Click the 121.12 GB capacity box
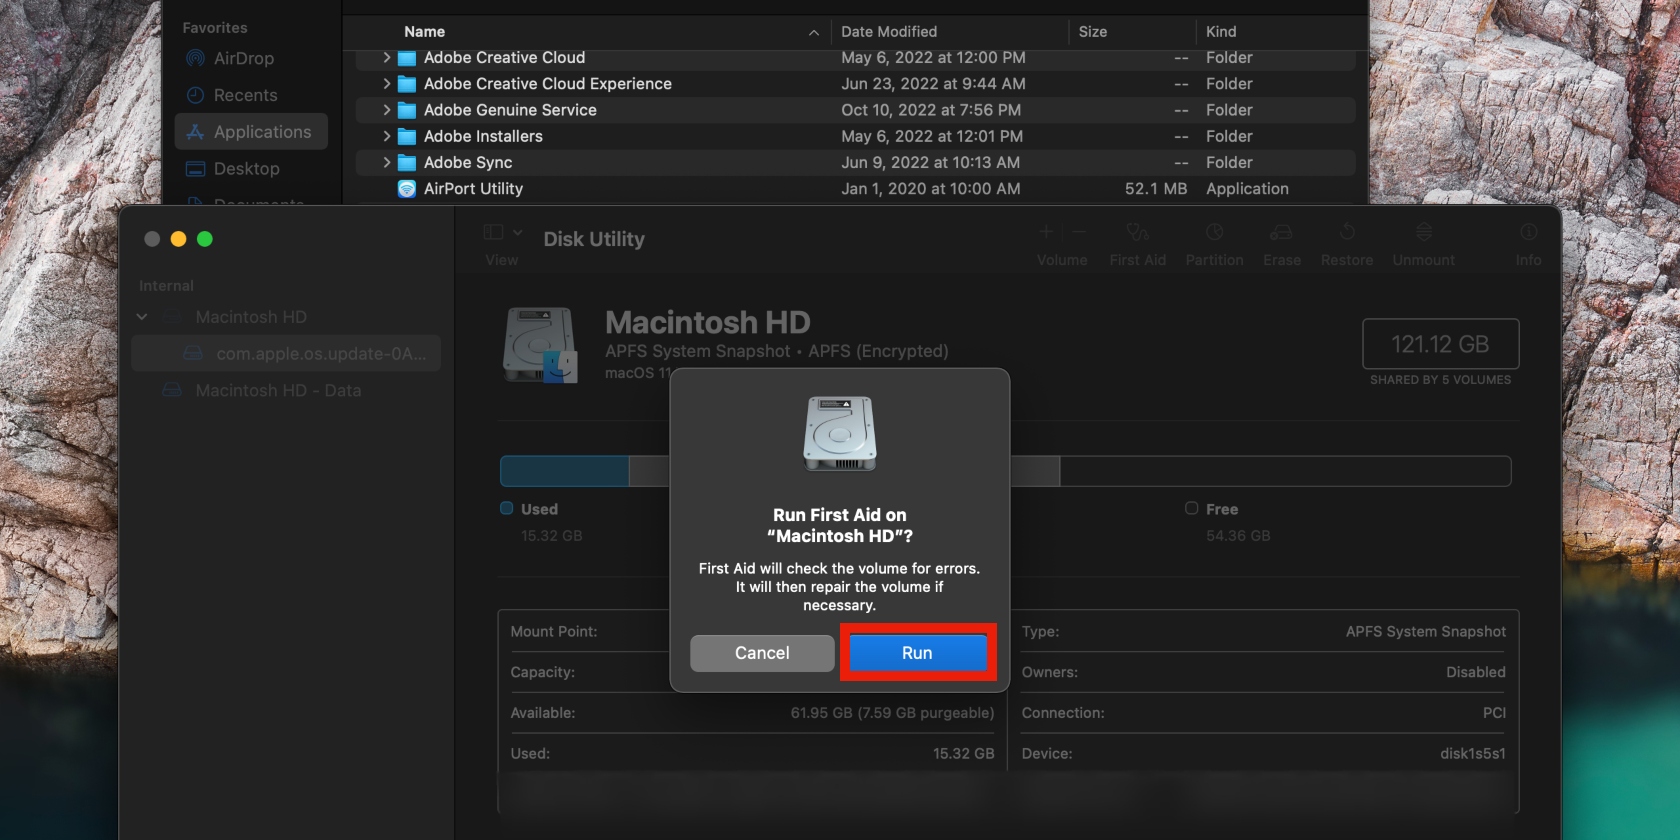 click(1440, 344)
